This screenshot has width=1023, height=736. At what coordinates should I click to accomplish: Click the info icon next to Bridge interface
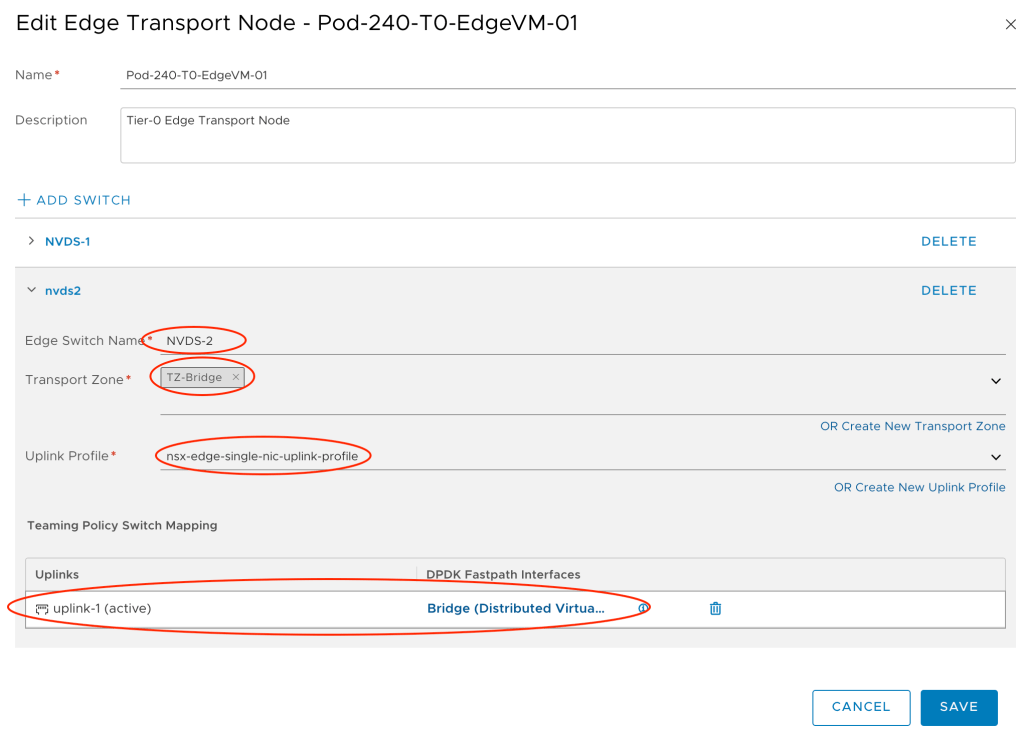644,608
